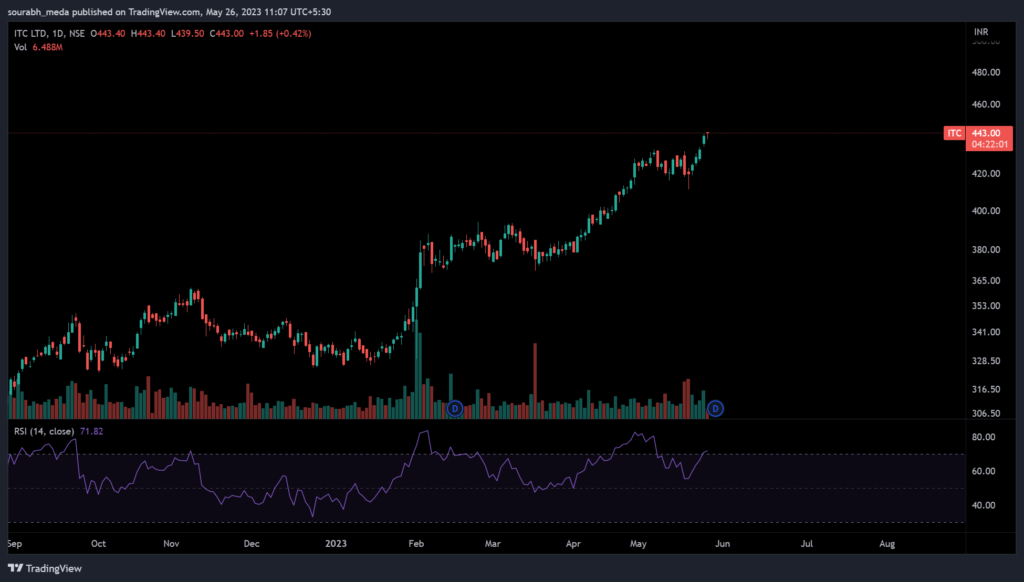
Task: Click the Sep label on time axis
Action: (14, 543)
